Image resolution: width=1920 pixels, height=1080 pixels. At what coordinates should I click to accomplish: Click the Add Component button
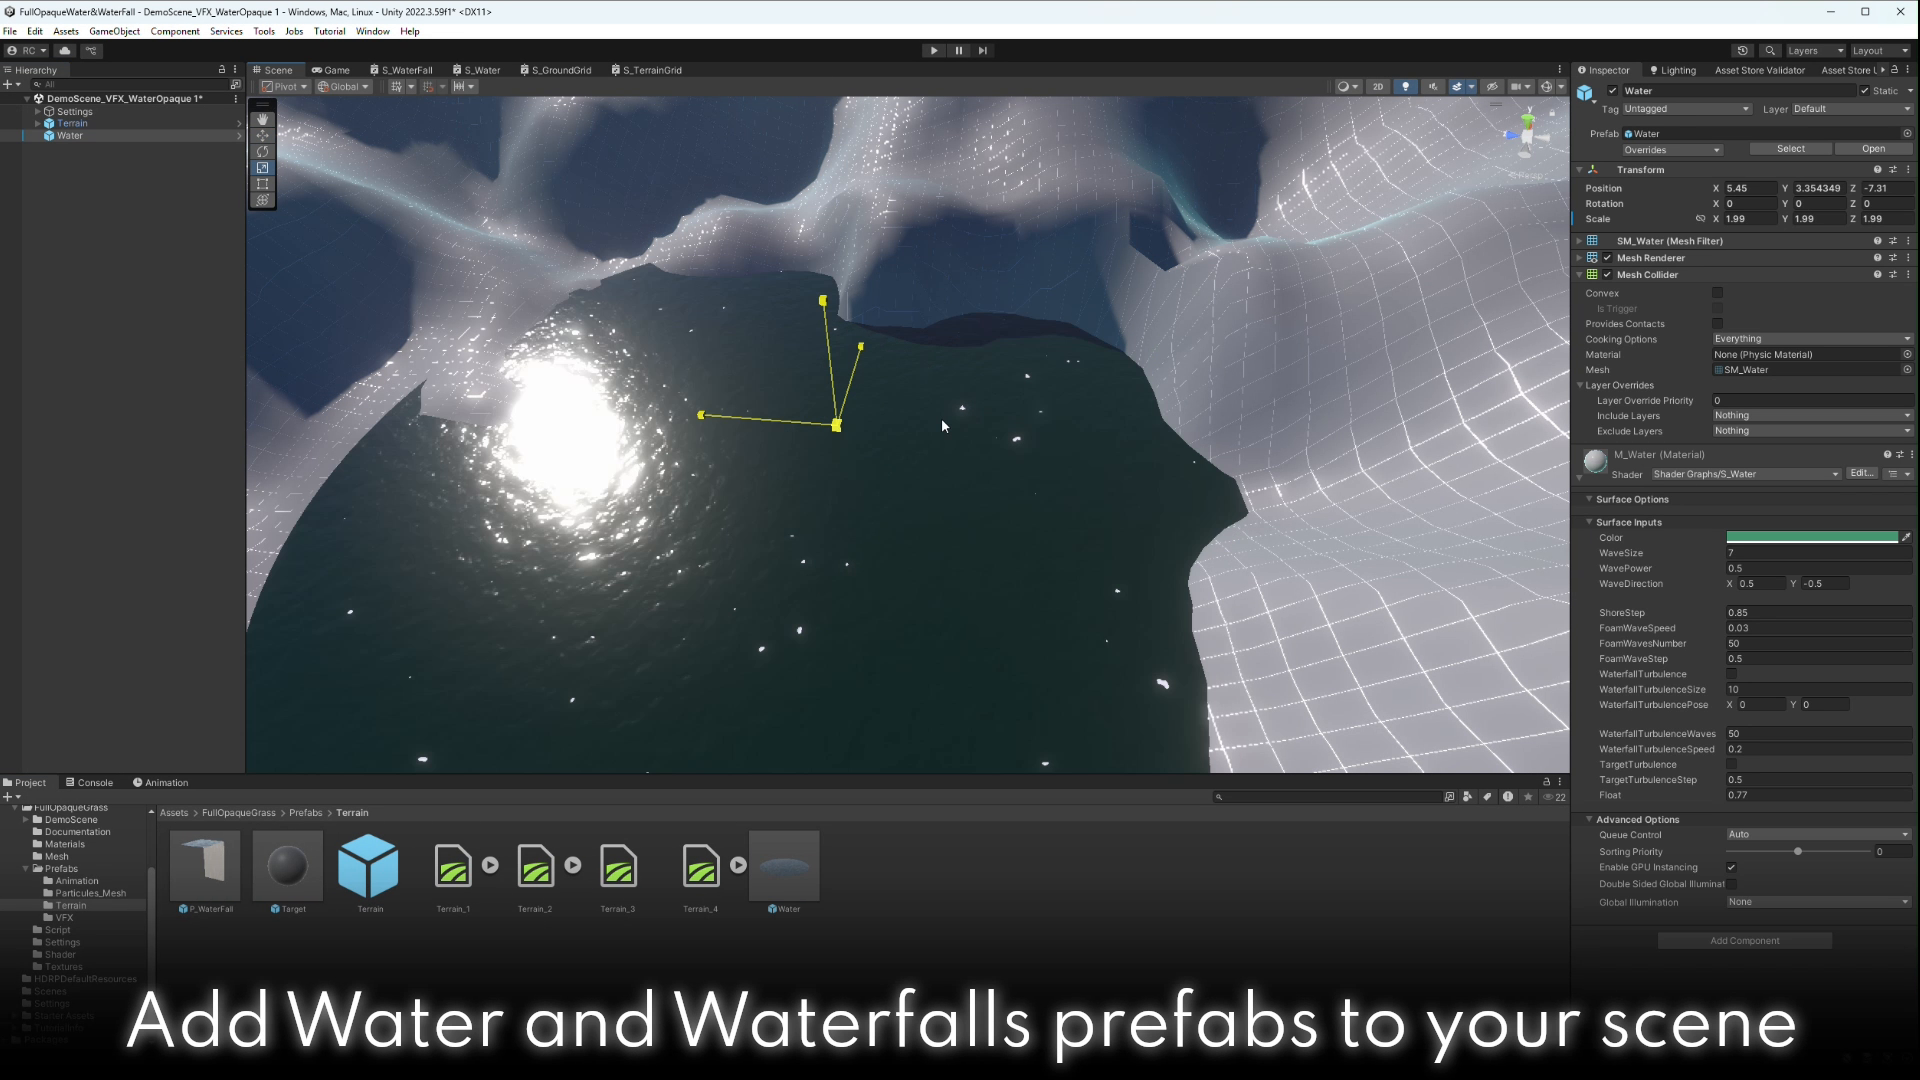pyautogui.click(x=1744, y=941)
